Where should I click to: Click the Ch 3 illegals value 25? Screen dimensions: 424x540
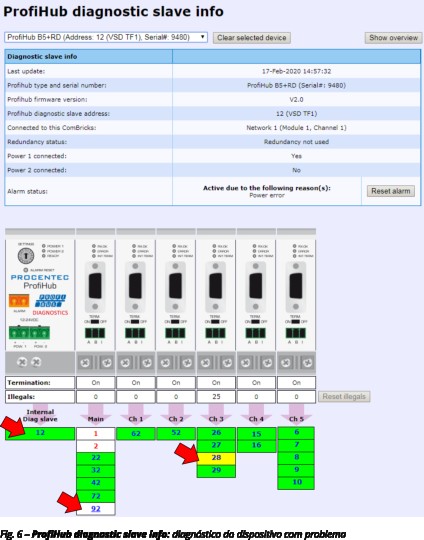coord(216,397)
